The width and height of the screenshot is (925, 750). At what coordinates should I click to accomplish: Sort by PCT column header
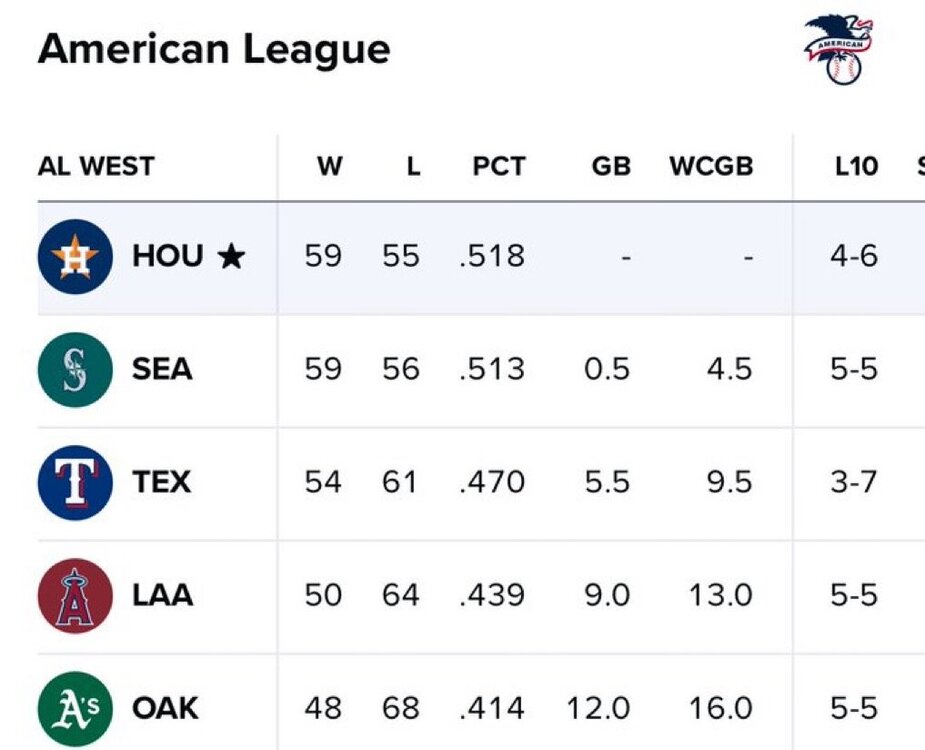(498, 166)
